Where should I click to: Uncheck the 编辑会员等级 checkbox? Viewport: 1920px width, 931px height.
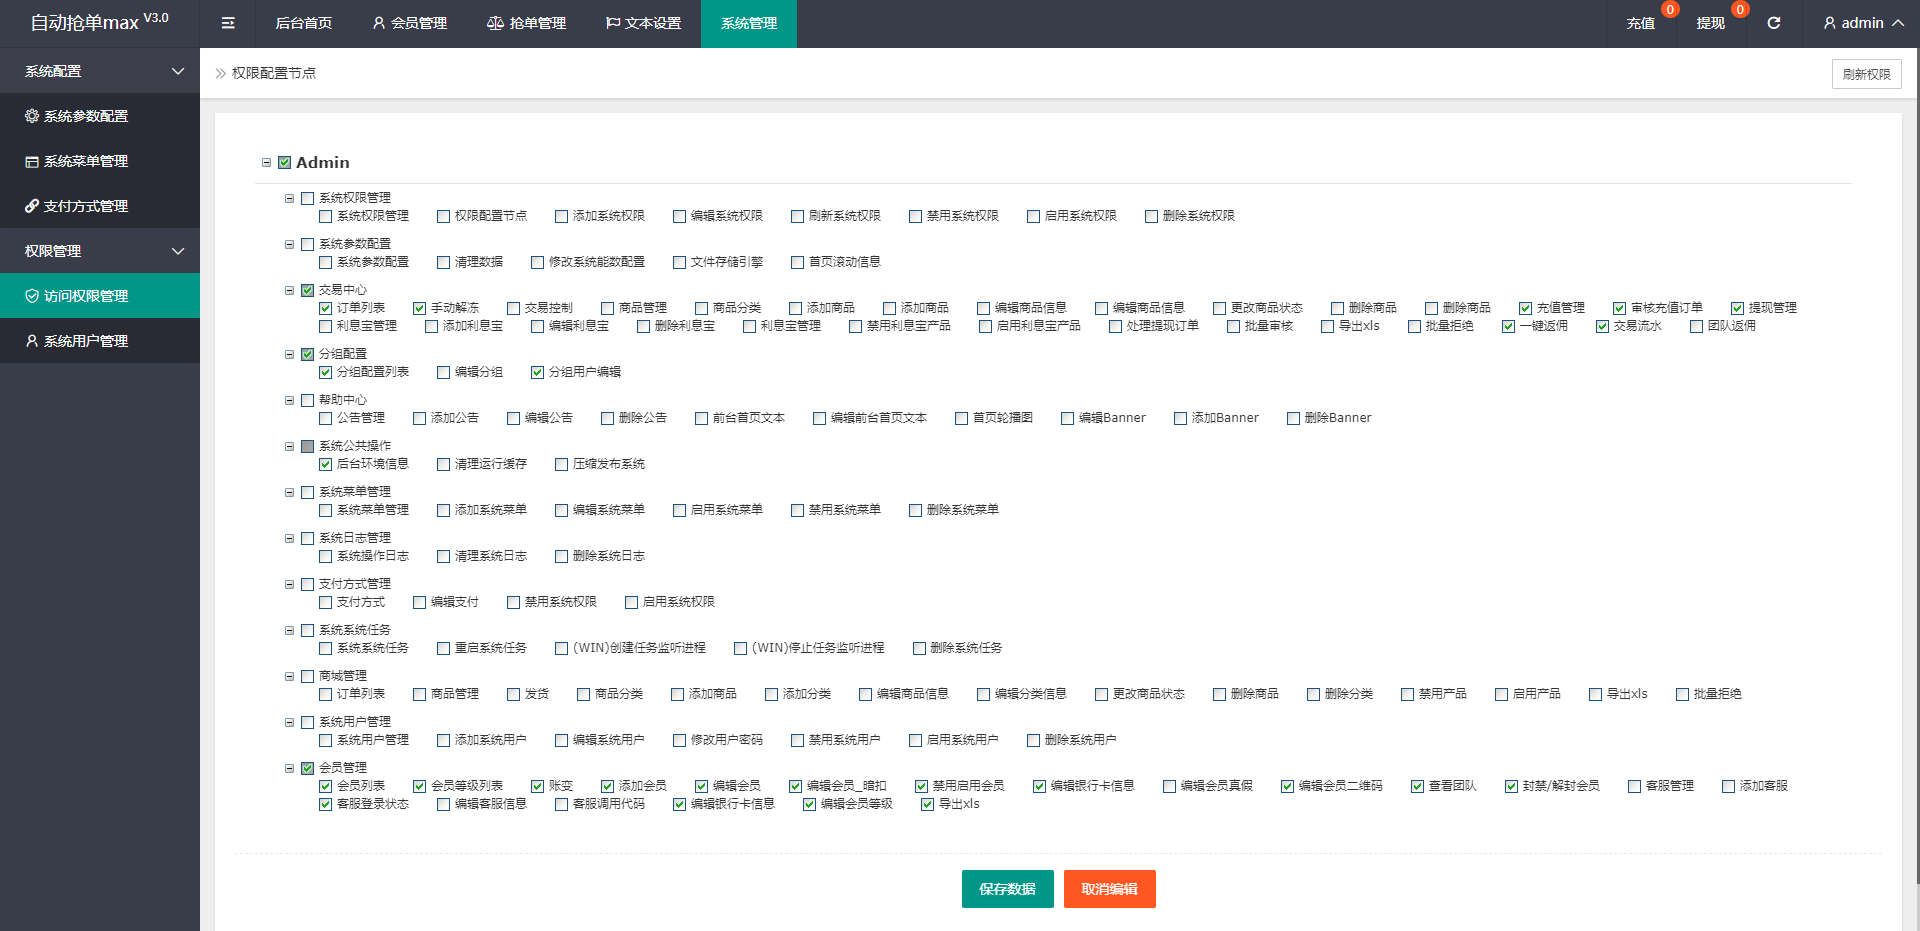pyautogui.click(x=810, y=805)
